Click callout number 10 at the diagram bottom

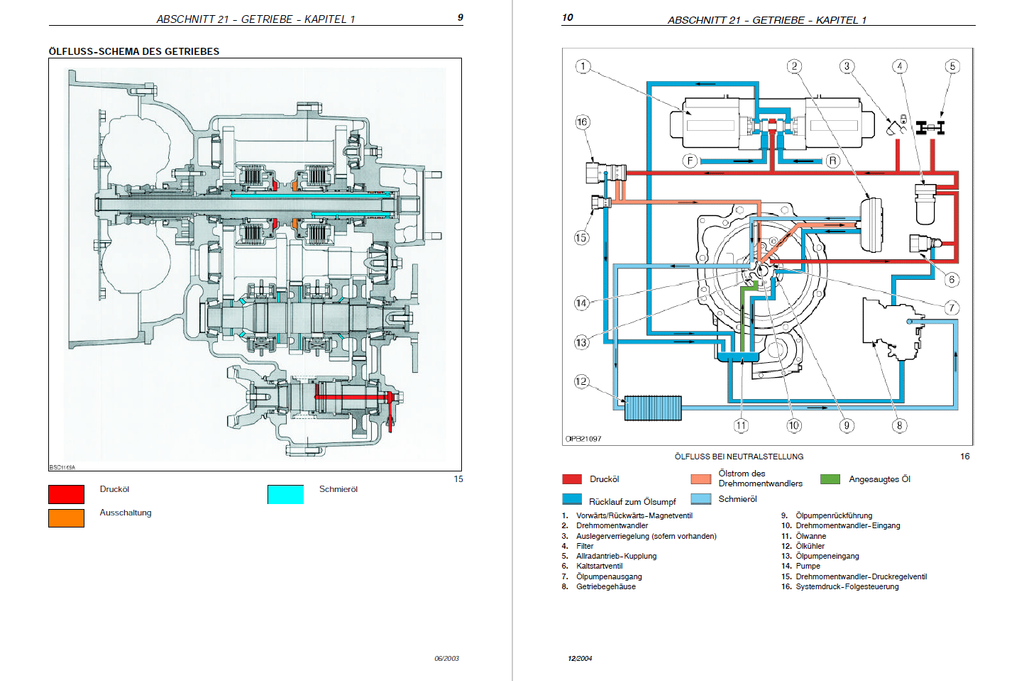pyautogui.click(x=793, y=426)
